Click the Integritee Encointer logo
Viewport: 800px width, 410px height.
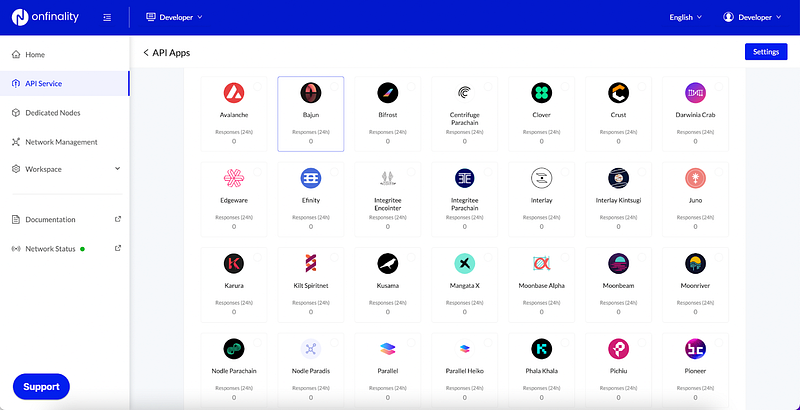coord(388,178)
